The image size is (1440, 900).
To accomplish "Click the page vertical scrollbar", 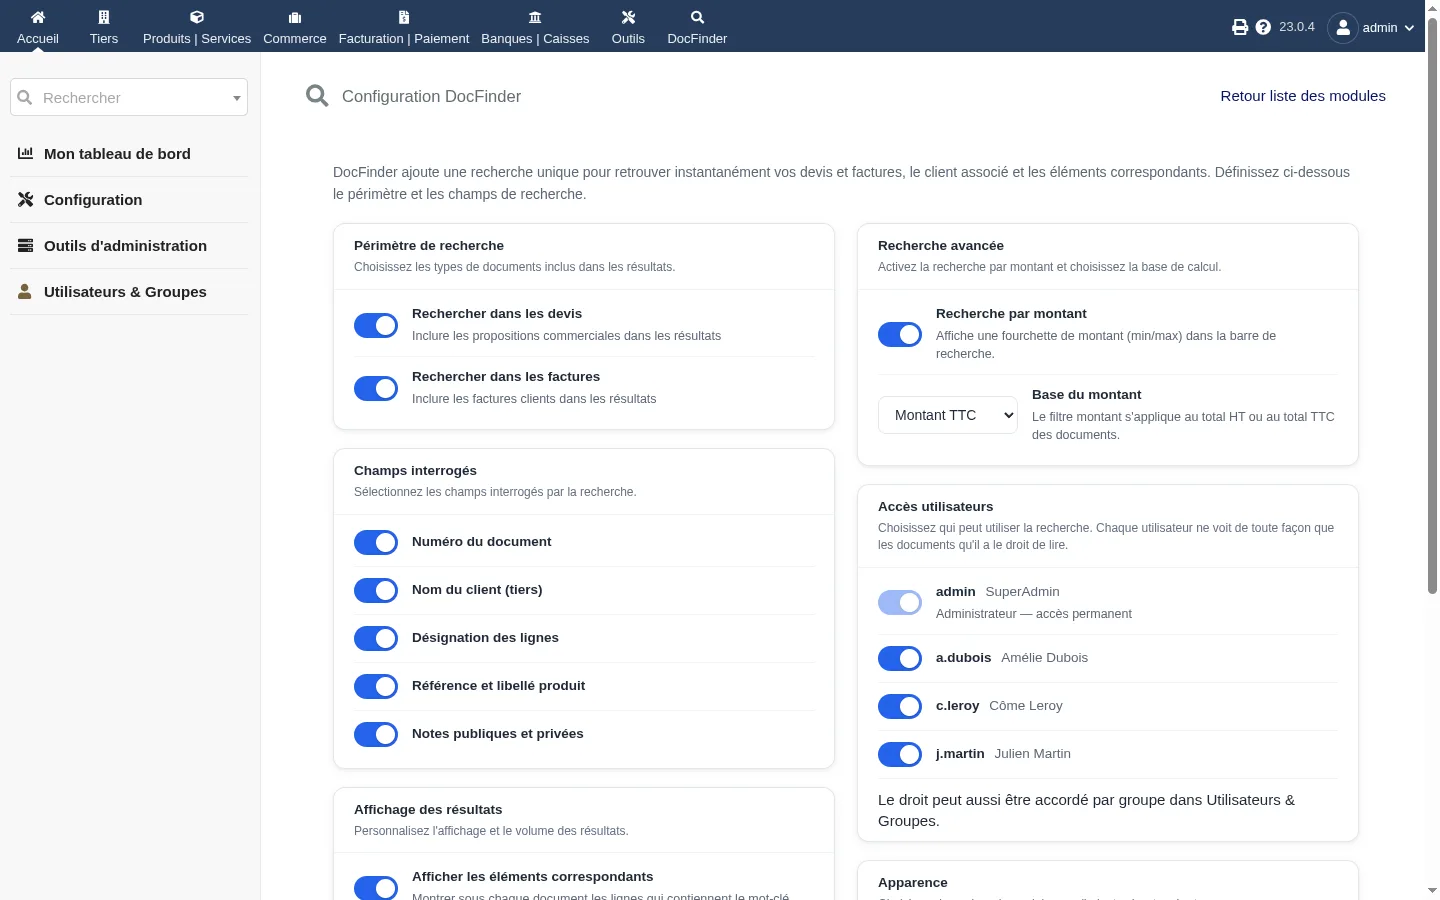I will click(1432, 306).
